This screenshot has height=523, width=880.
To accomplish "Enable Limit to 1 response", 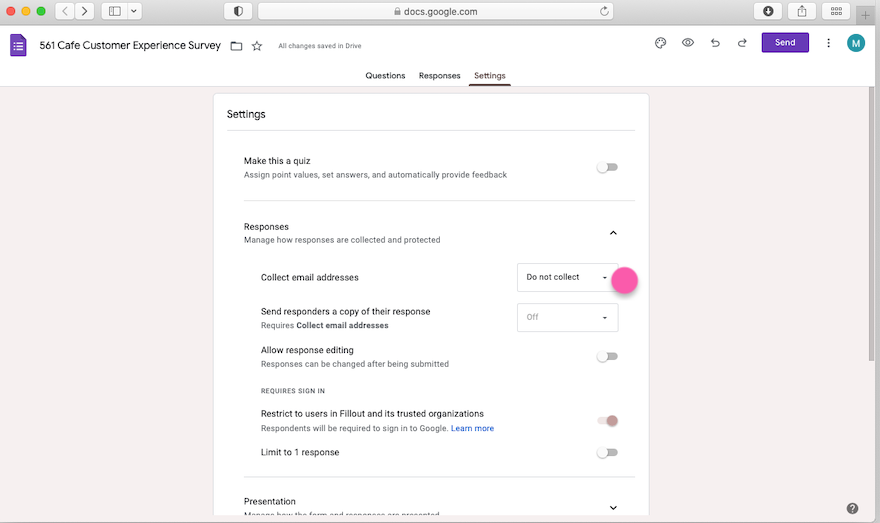I will click(x=607, y=452).
